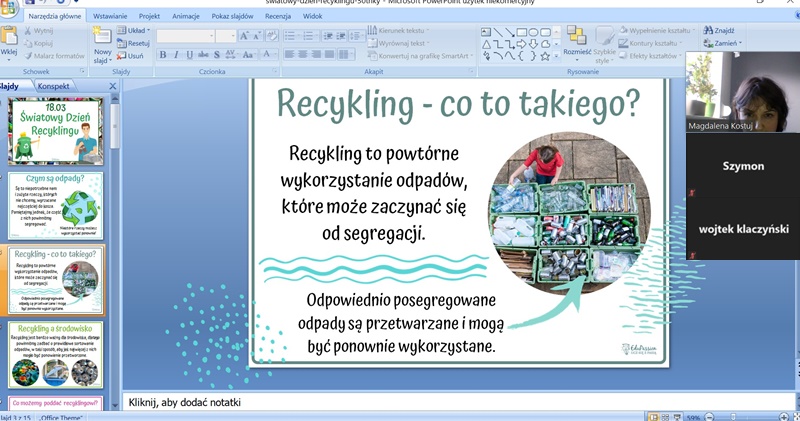Open font color A dropdown
The width and height of the screenshot is (800, 421).
pyautogui.click(x=268, y=55)
